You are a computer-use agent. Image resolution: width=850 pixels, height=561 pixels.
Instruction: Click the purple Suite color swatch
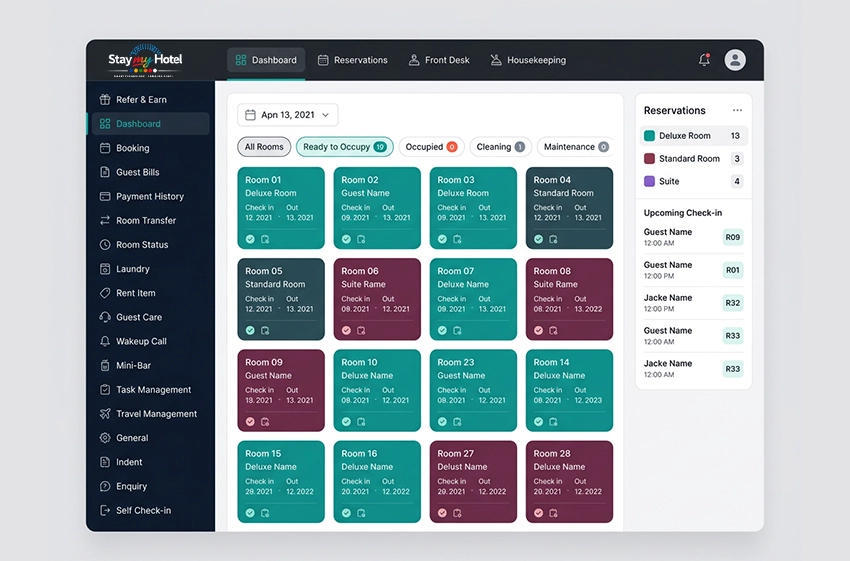[649, 181]
